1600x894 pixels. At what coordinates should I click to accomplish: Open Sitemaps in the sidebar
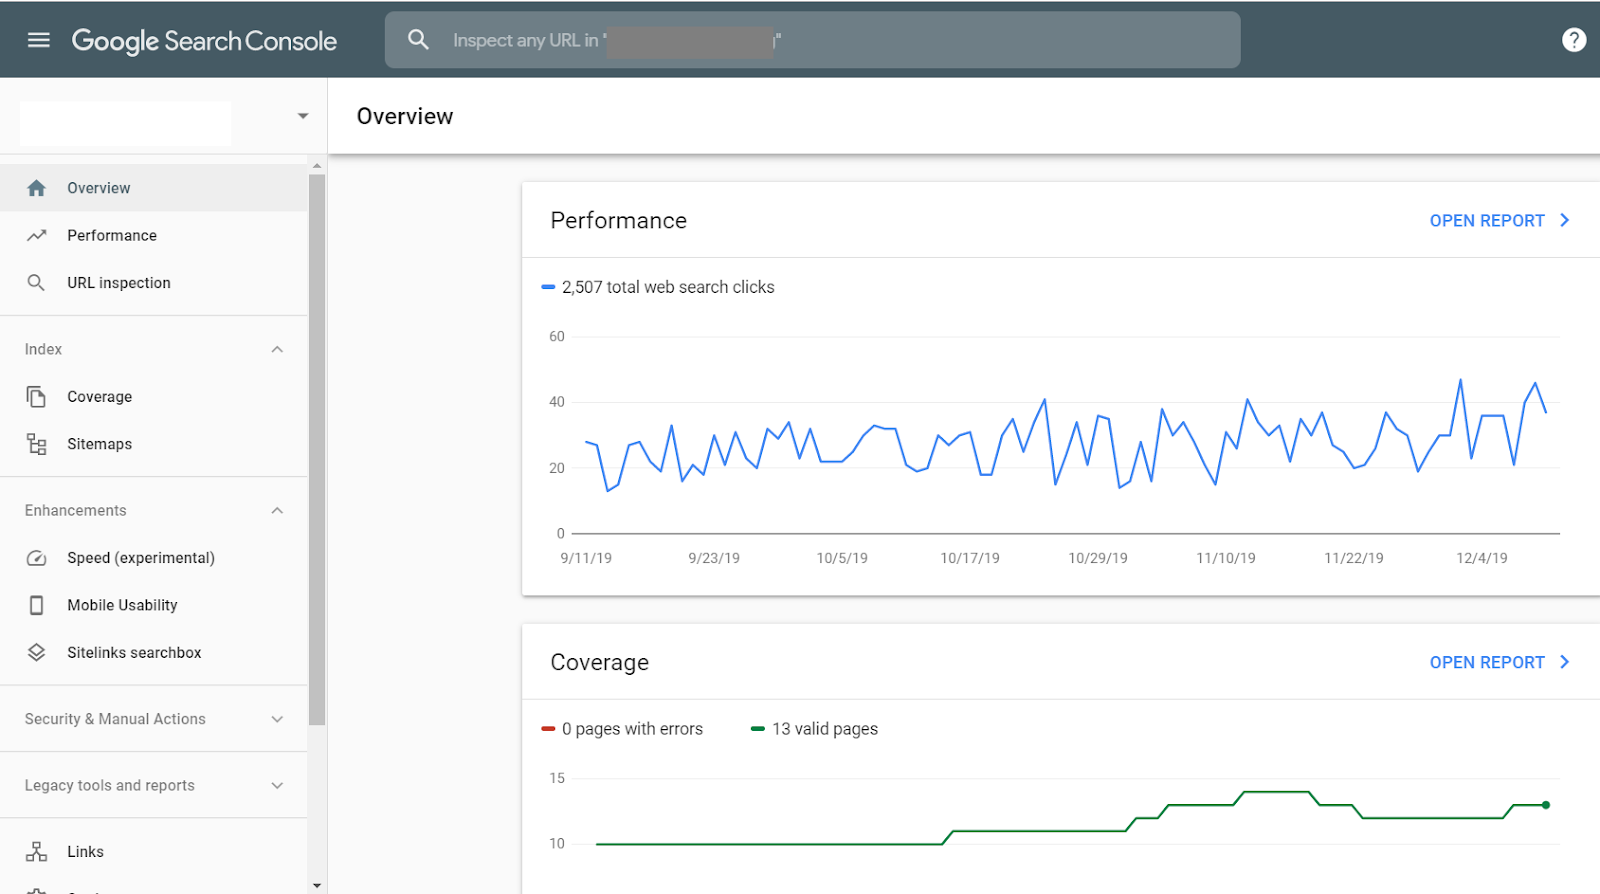click(154, 444)
